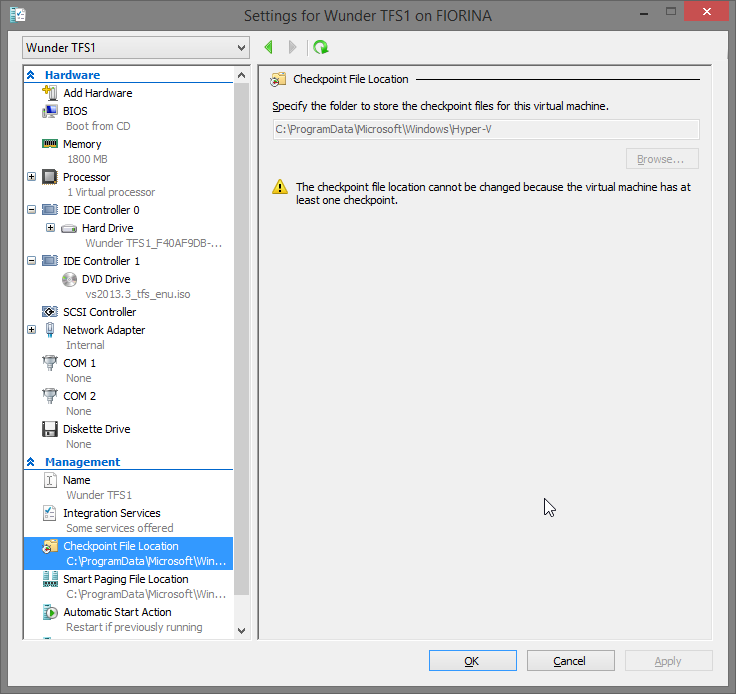Click the Checkpoint File Location header icon

pos(278,79)
